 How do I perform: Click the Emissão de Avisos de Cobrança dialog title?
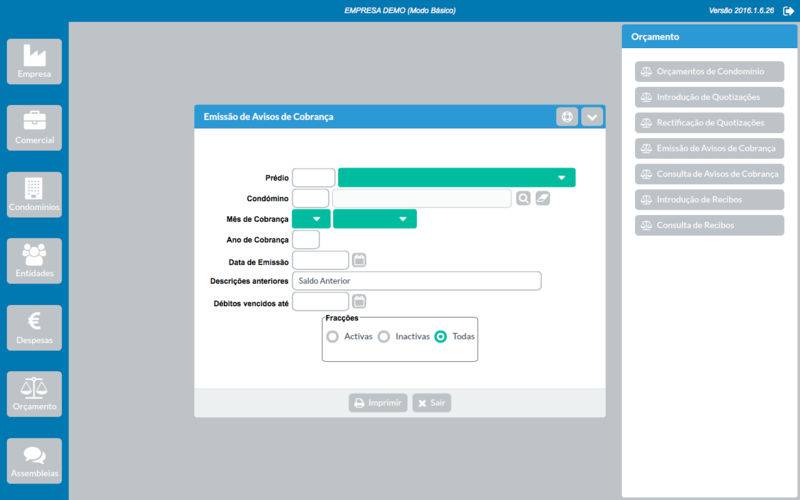coord(268,117)
